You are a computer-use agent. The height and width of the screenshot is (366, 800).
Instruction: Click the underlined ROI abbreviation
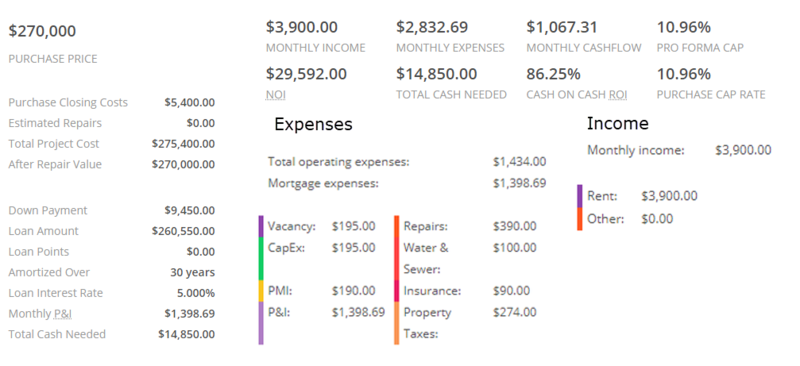(615, 95)
